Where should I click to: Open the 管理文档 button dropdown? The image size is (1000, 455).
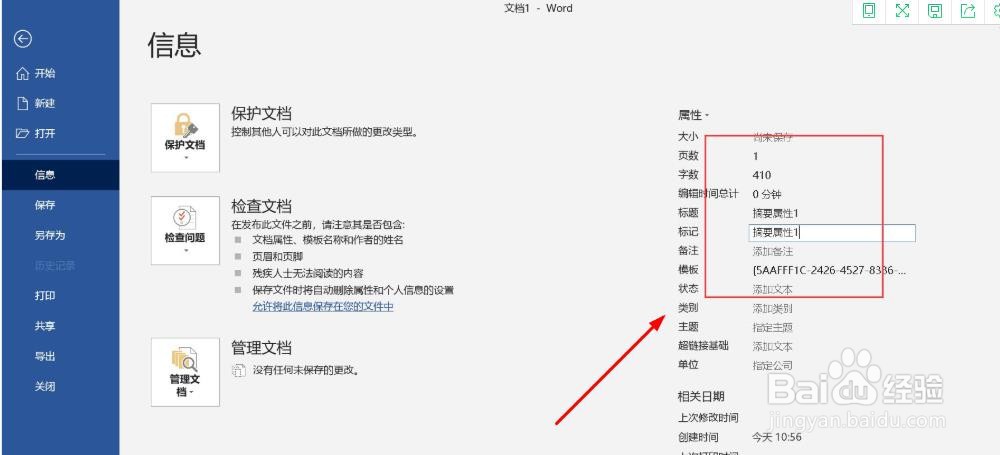coord(186,372)
